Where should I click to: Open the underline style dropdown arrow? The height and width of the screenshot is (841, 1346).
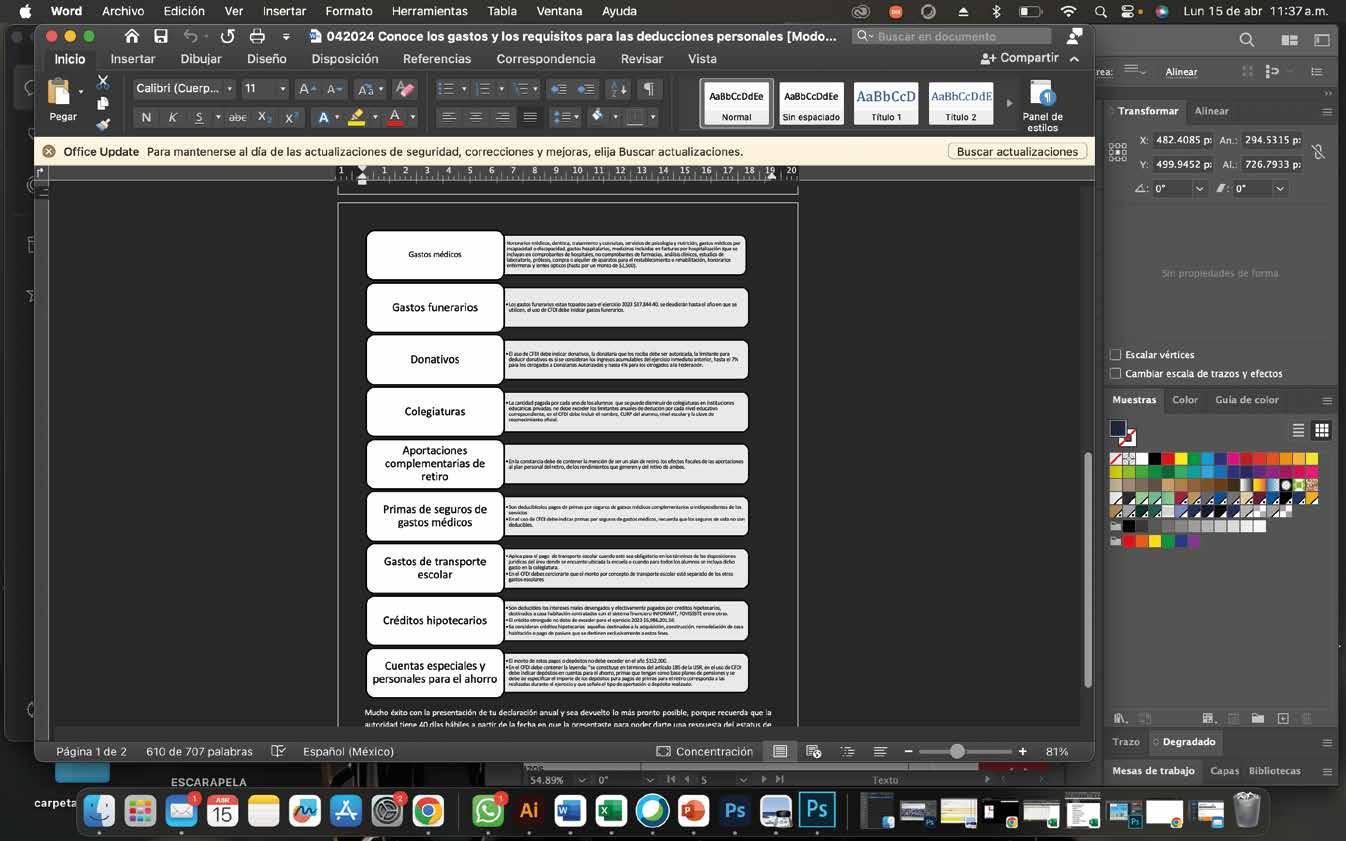[x=217, y=118]
